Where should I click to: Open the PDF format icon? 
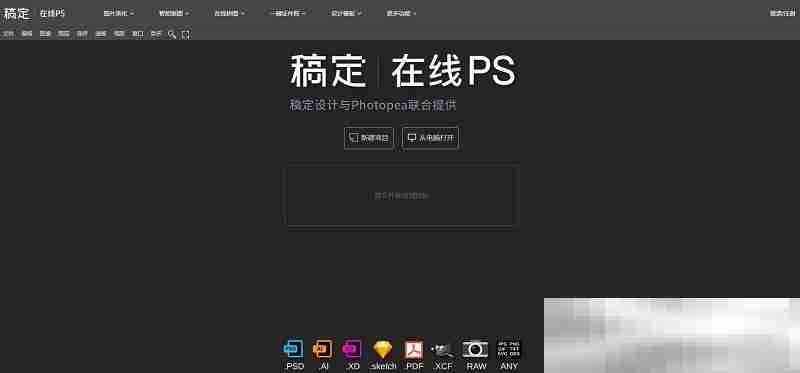[414, 350]
